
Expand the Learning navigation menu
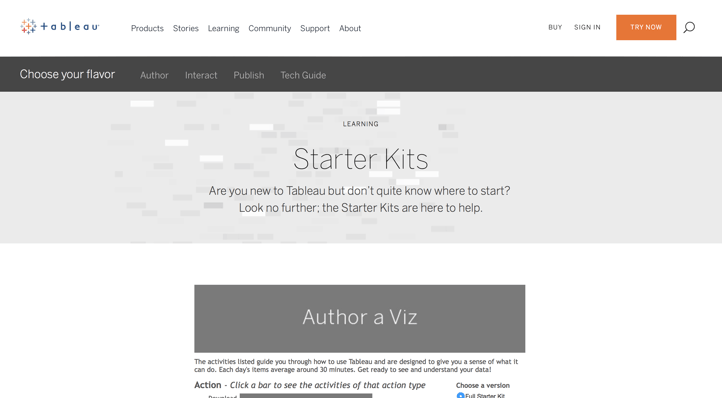(x=223, y=29)
